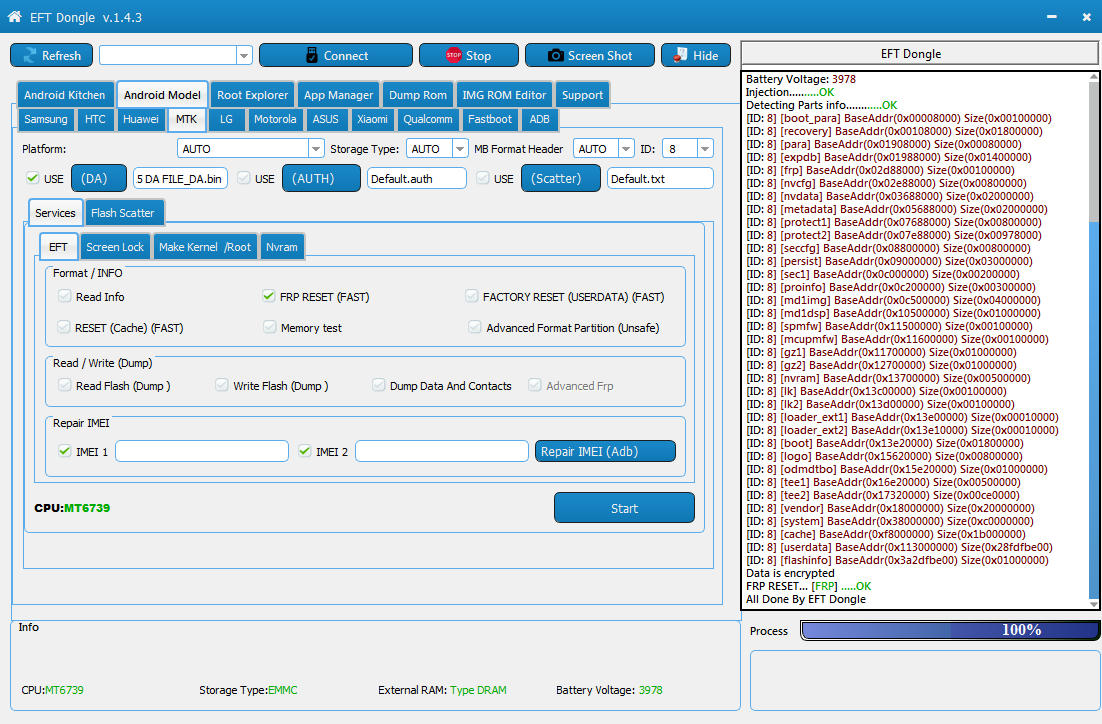The image size is (1102, 724).
Task: Click the Process progress bar at 100%
Action: 950,630
